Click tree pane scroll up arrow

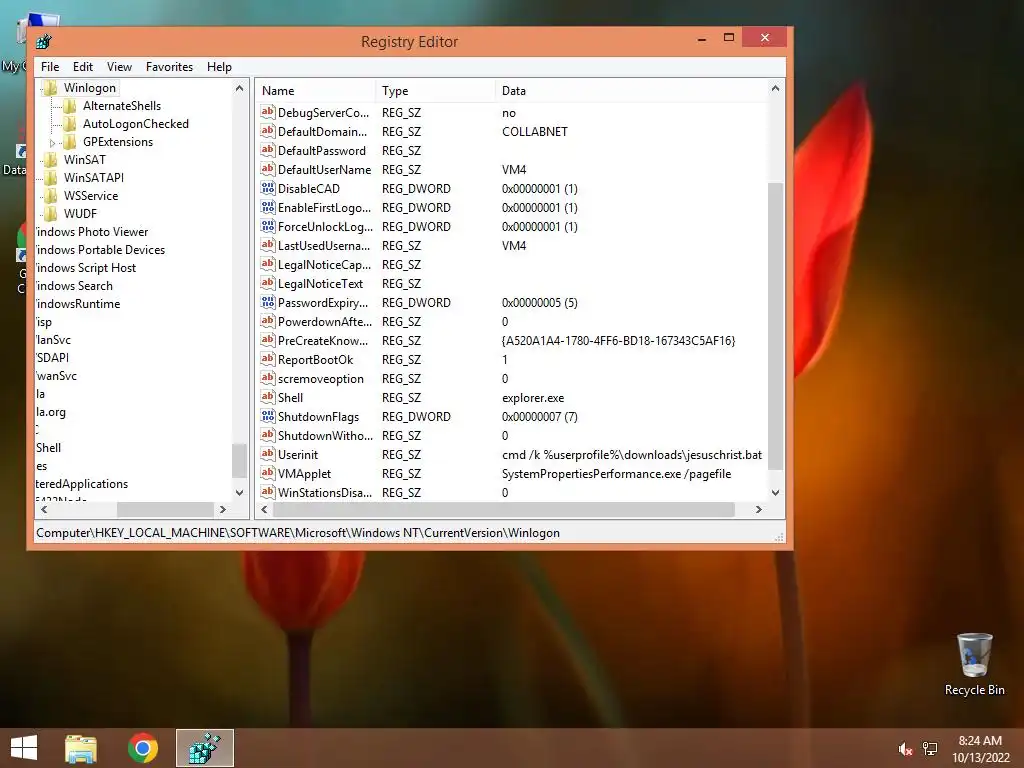tap(239, 88)
